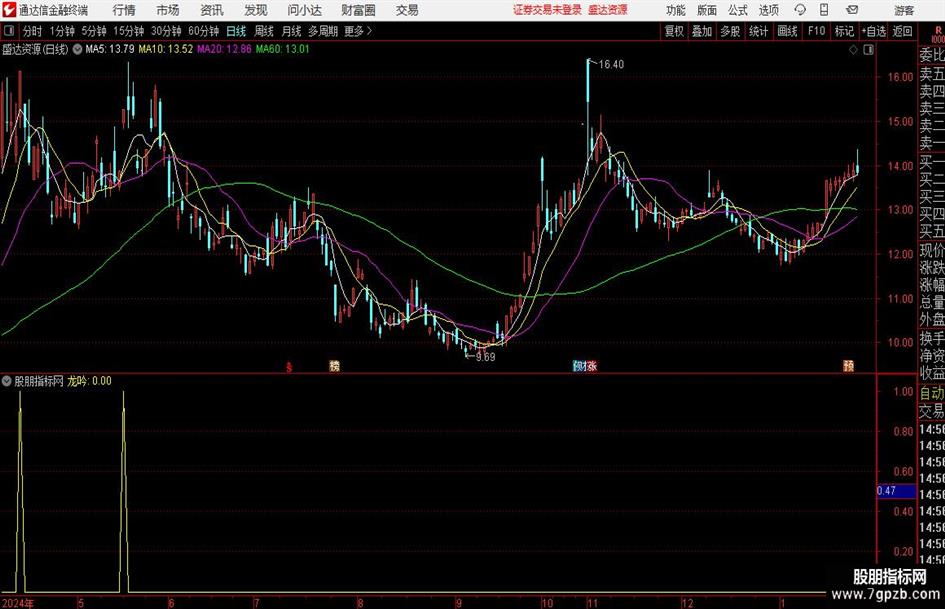Toggle the right panel layout icon near the diamond
Viewport: 945px width, 609px height.
coord(868,50)
